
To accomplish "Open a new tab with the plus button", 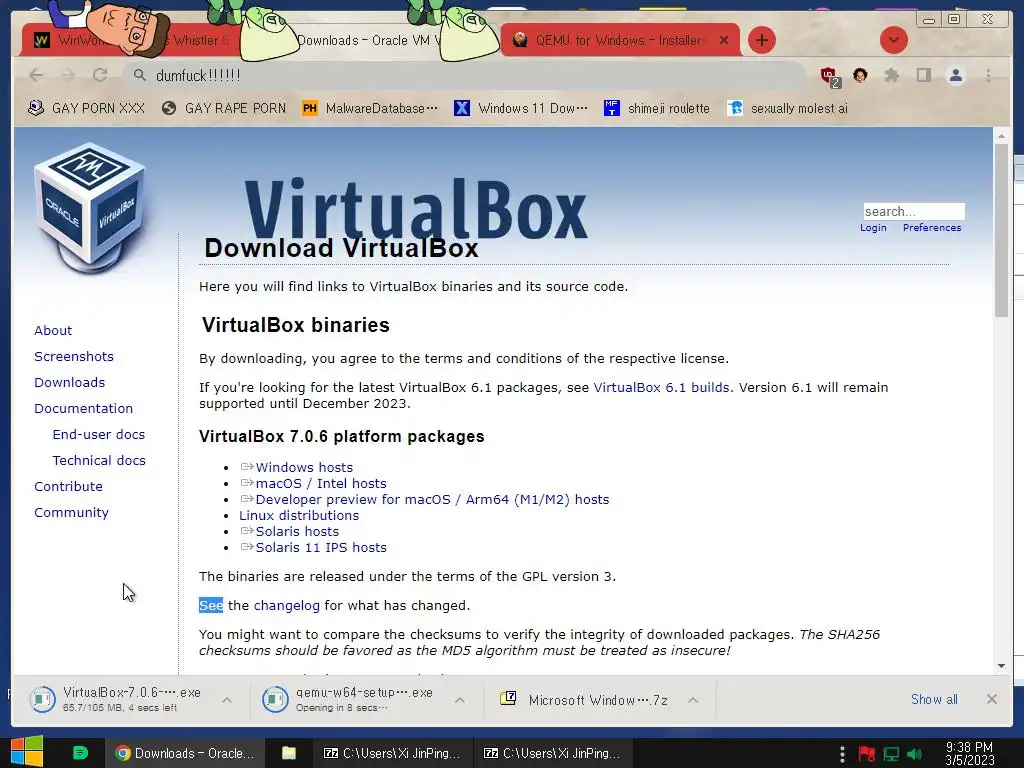I will click(x=761, y=40).
